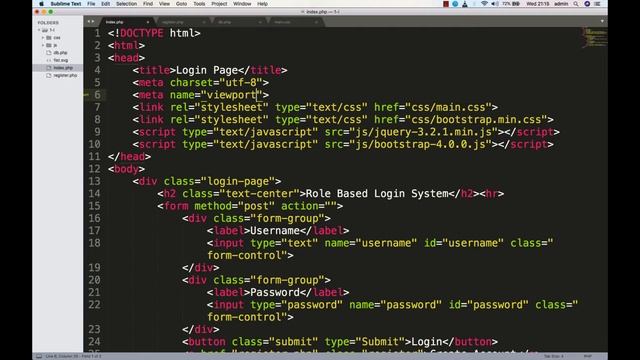Click the 'Login Page' title text
The width and height of the screenshot is (640, 360).
coord(207,70)
